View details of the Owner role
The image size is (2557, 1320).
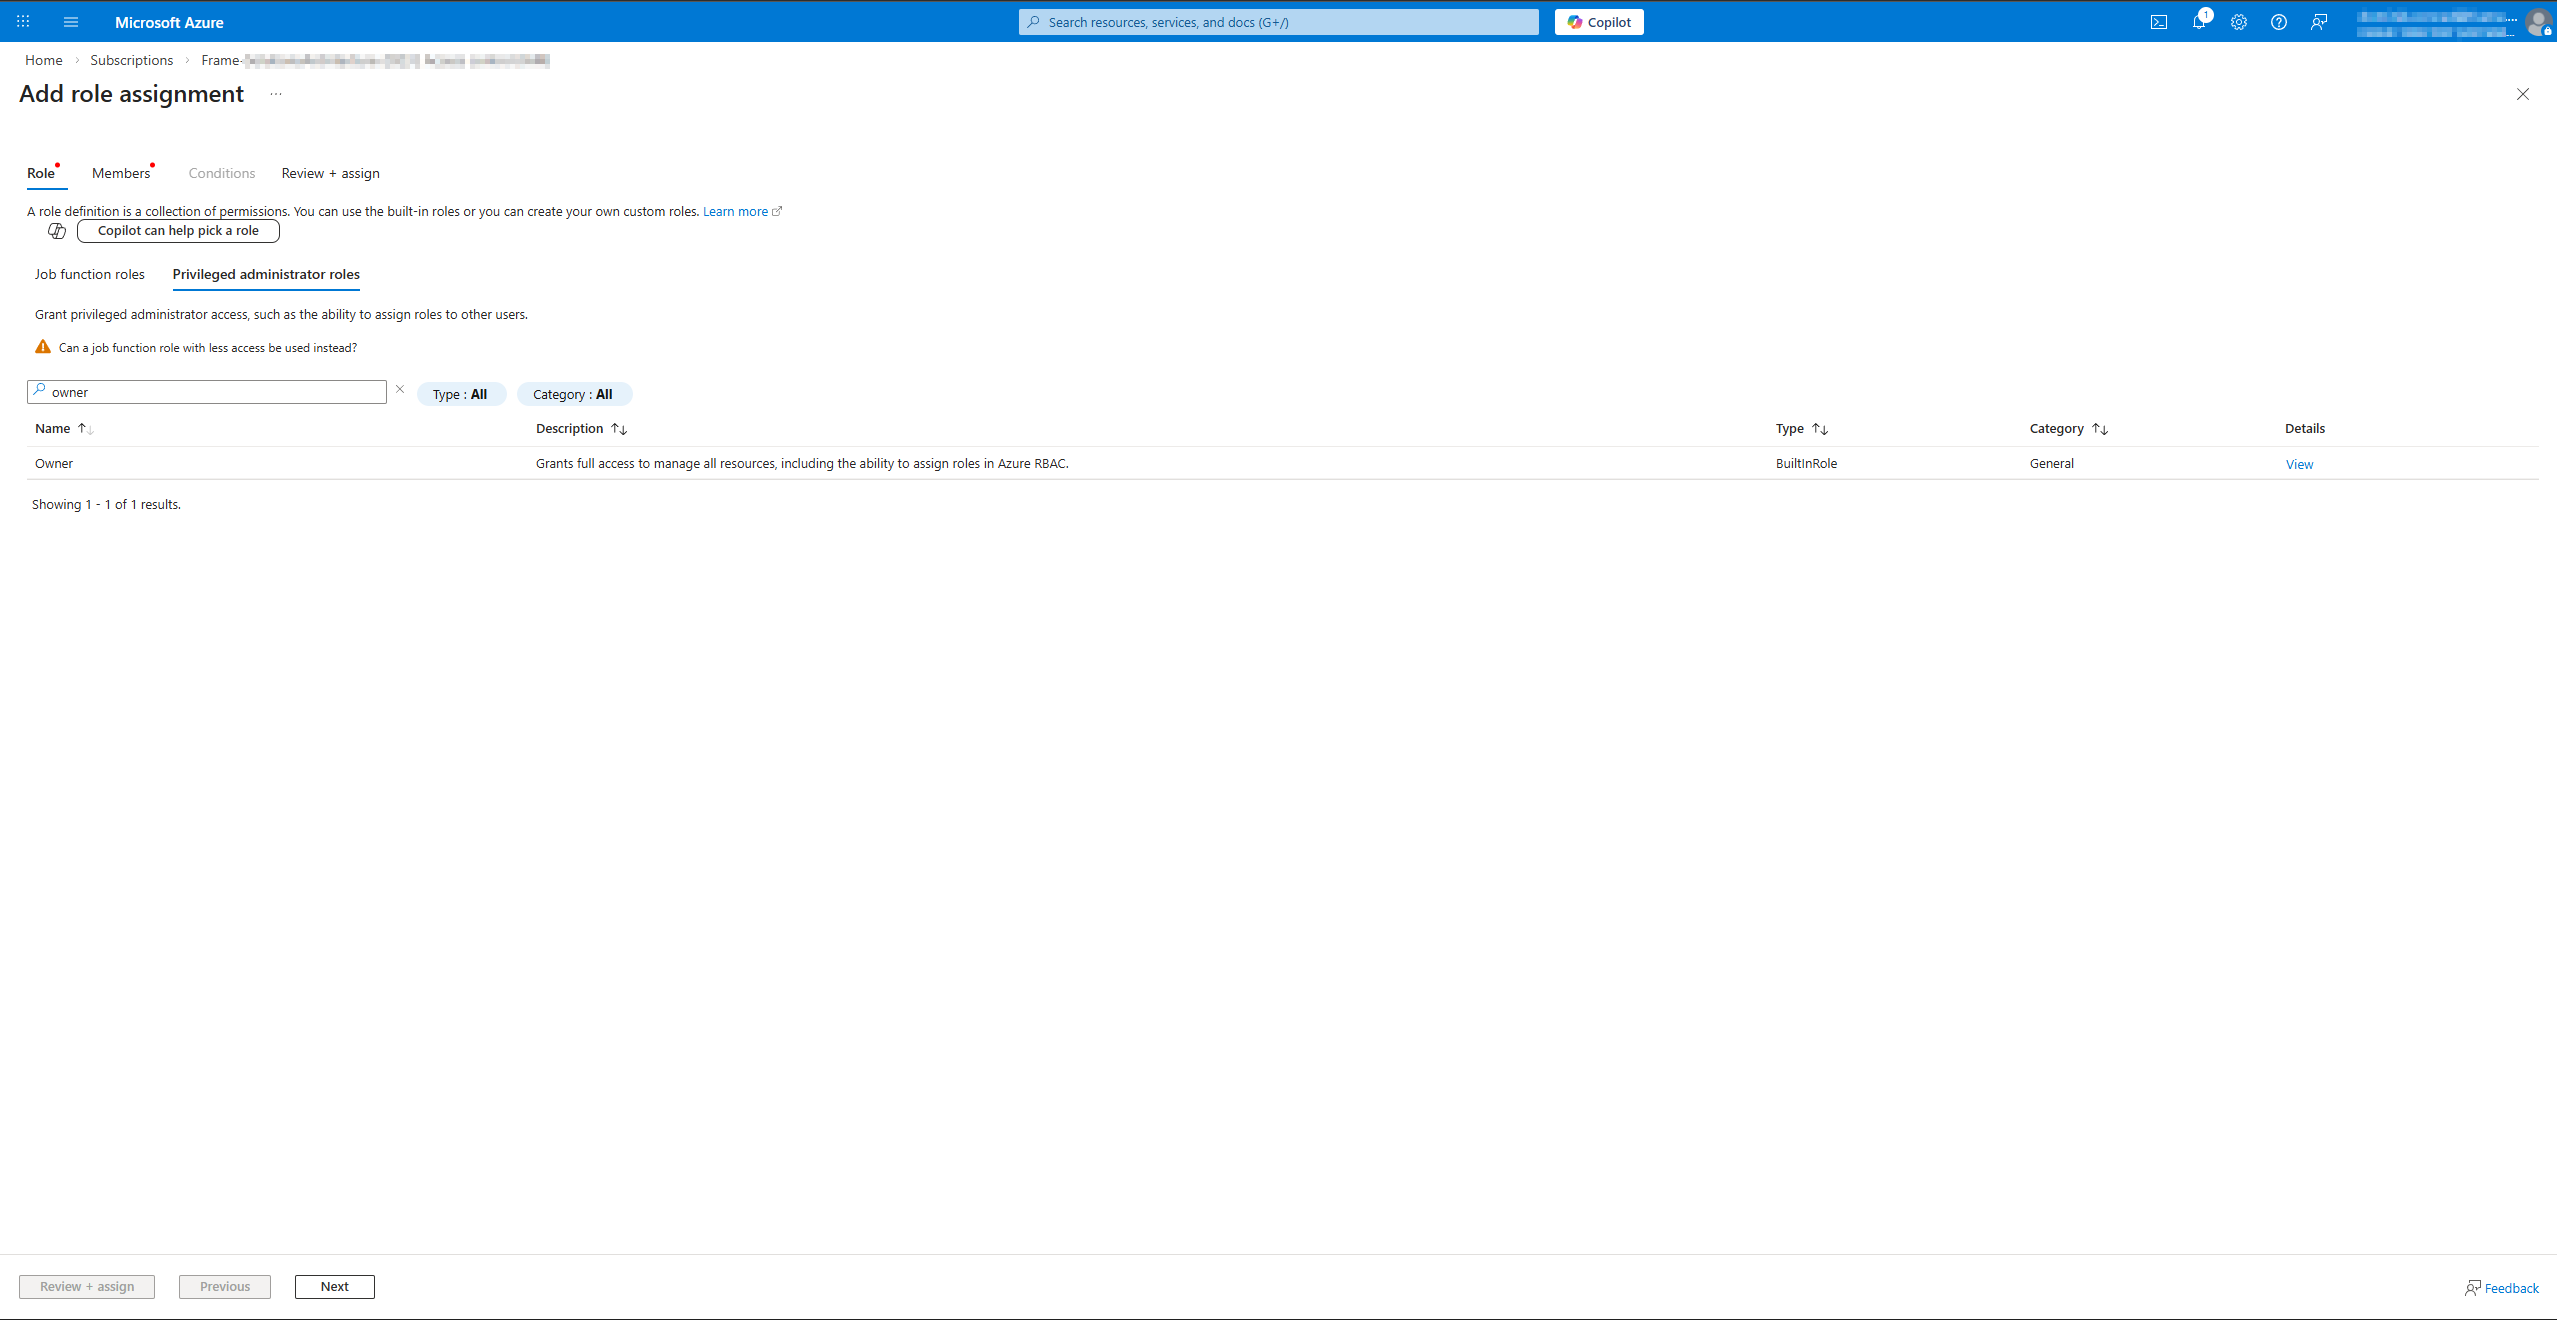(x=2299, y=464)
